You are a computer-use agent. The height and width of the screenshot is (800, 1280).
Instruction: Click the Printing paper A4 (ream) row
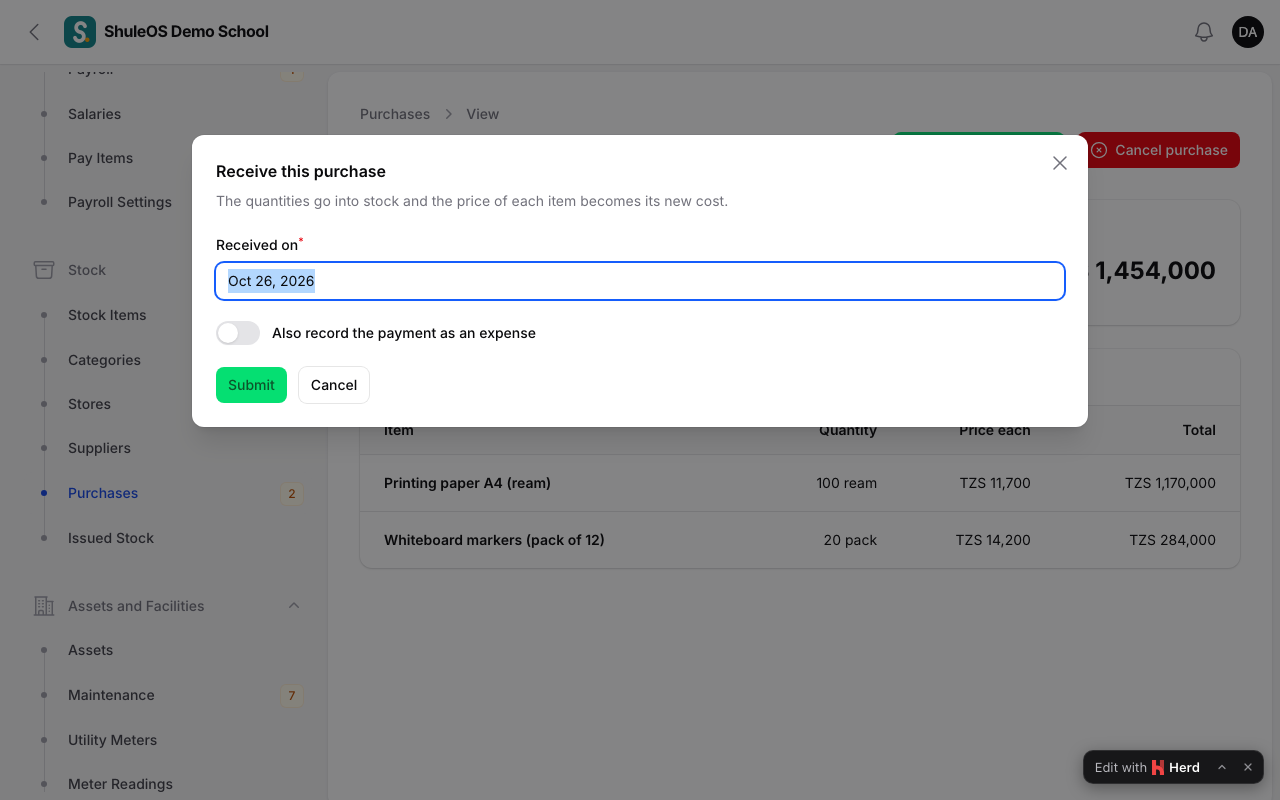pyautogui.click(x=800, y=483)
